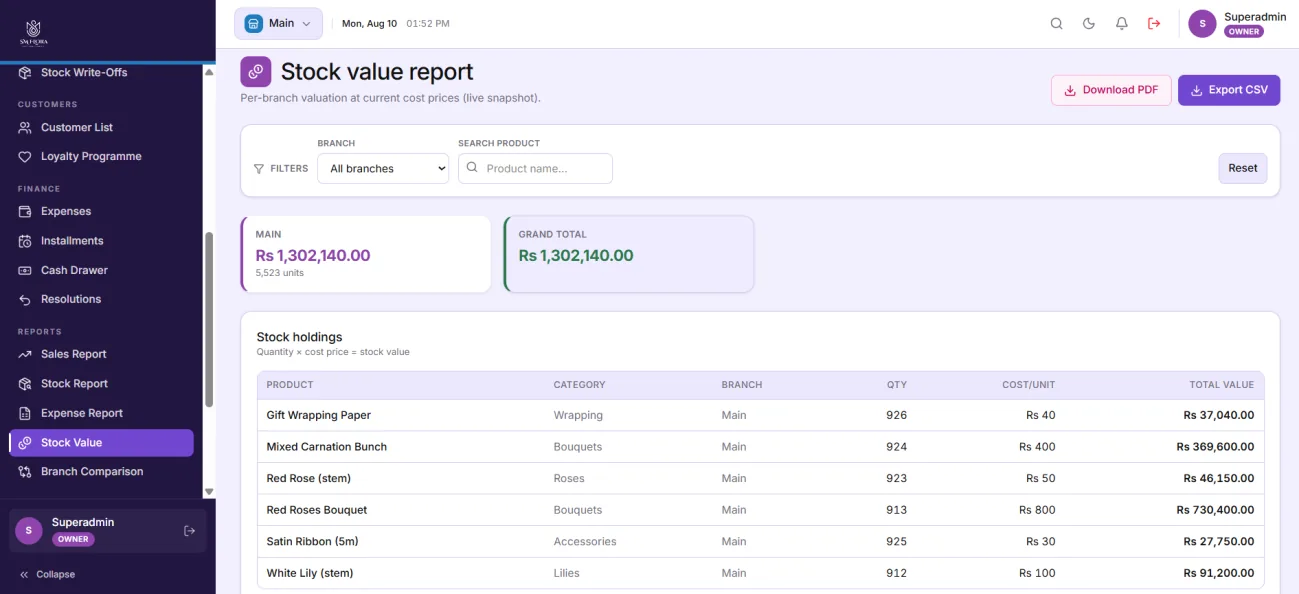The height and width of the screenshot is (594, 1299).
Task: Select the Stock Value menu item
Action: [101, 443]
